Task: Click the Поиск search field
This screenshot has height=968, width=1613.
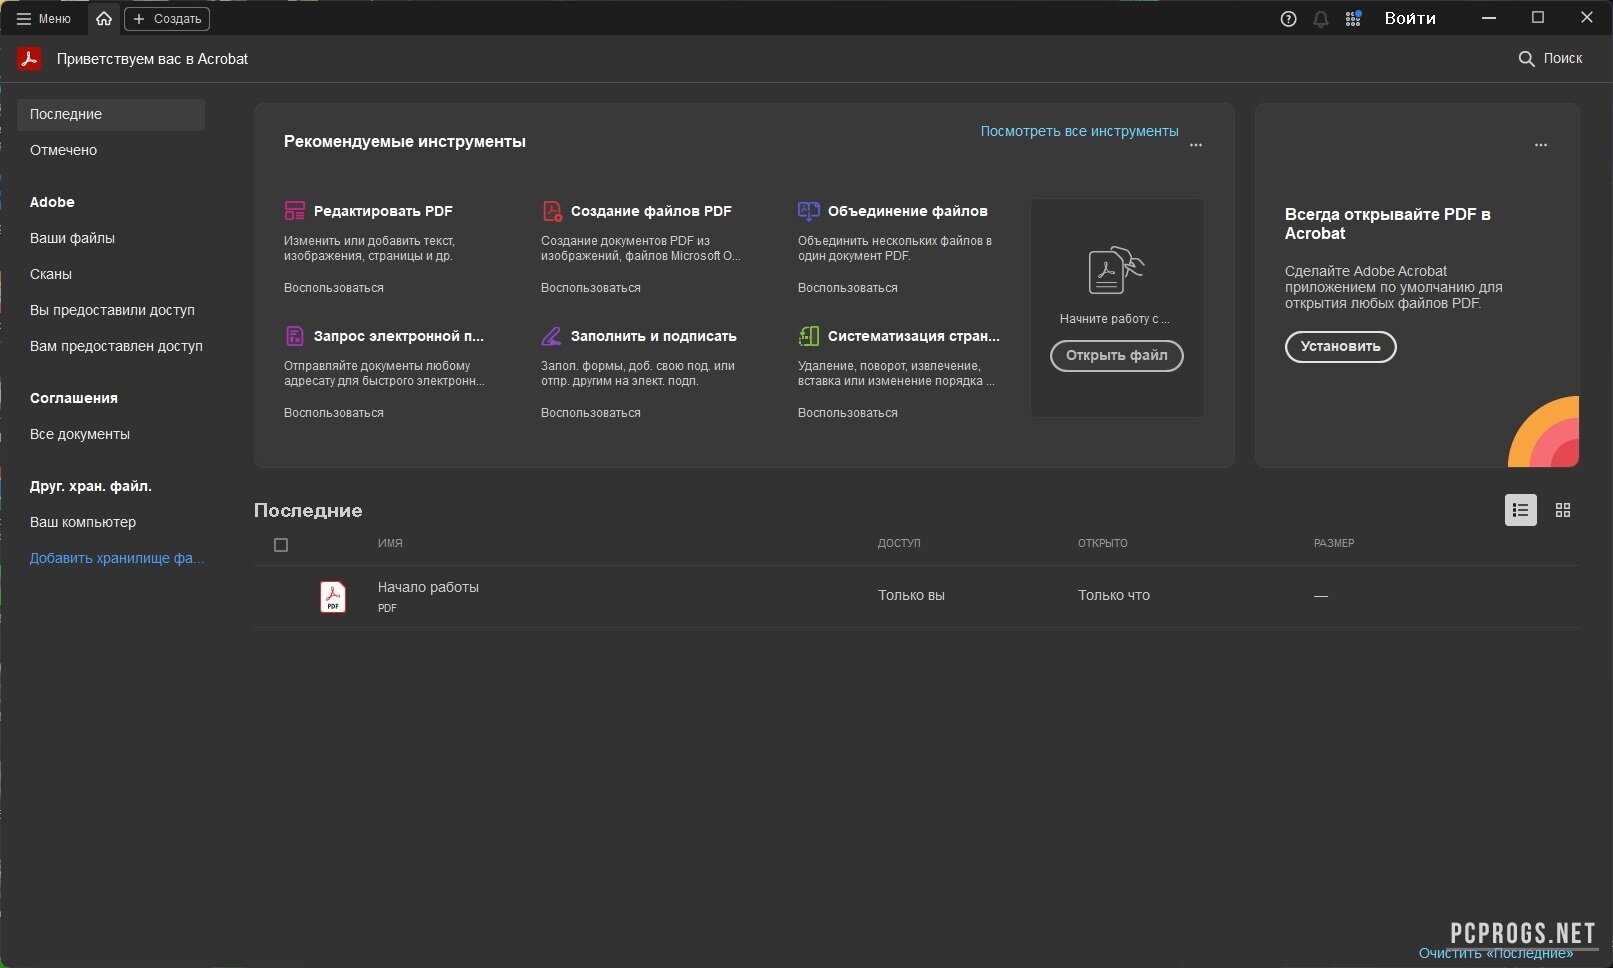Action: 1551,59
